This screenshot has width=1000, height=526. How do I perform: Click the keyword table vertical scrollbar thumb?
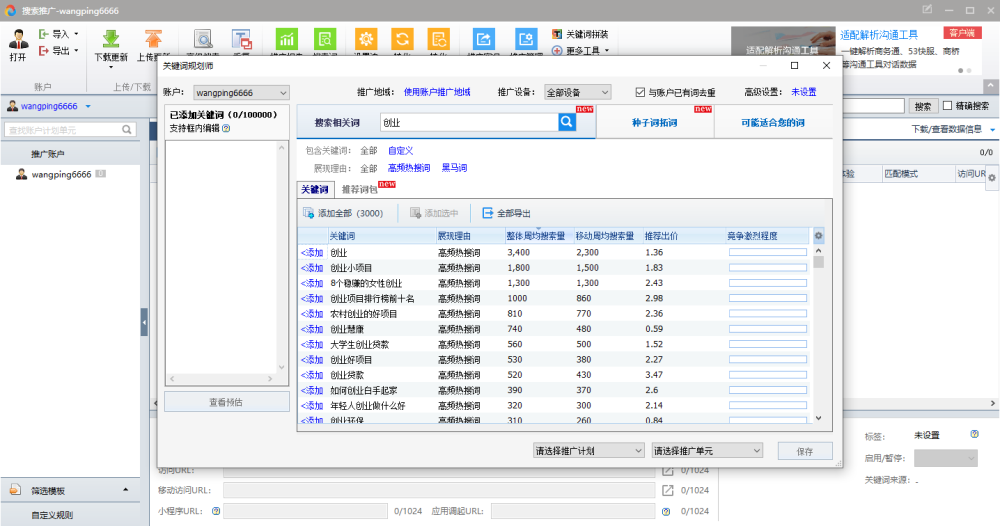pyautogui.click(x=818, y=262)
